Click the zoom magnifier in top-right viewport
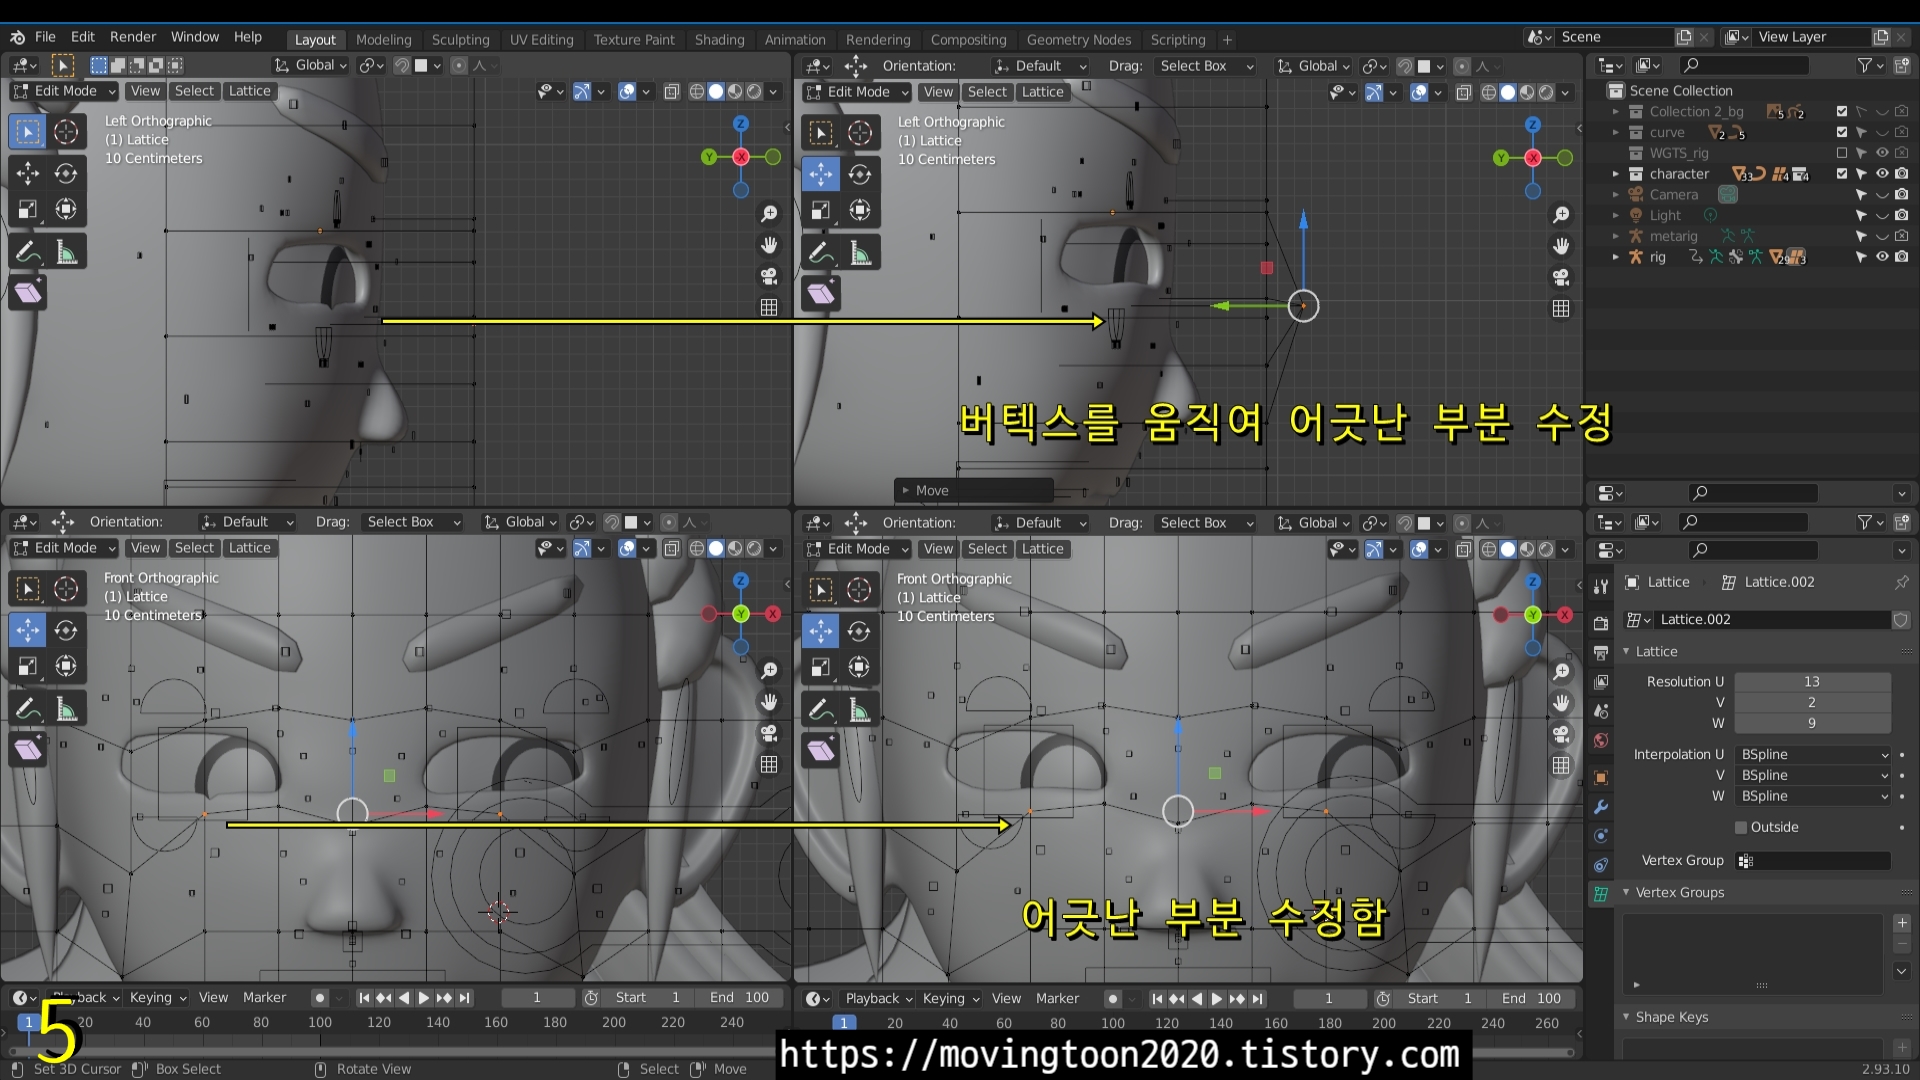The height and width of the screenshot is (1080, 1920). pos(1561,215)
